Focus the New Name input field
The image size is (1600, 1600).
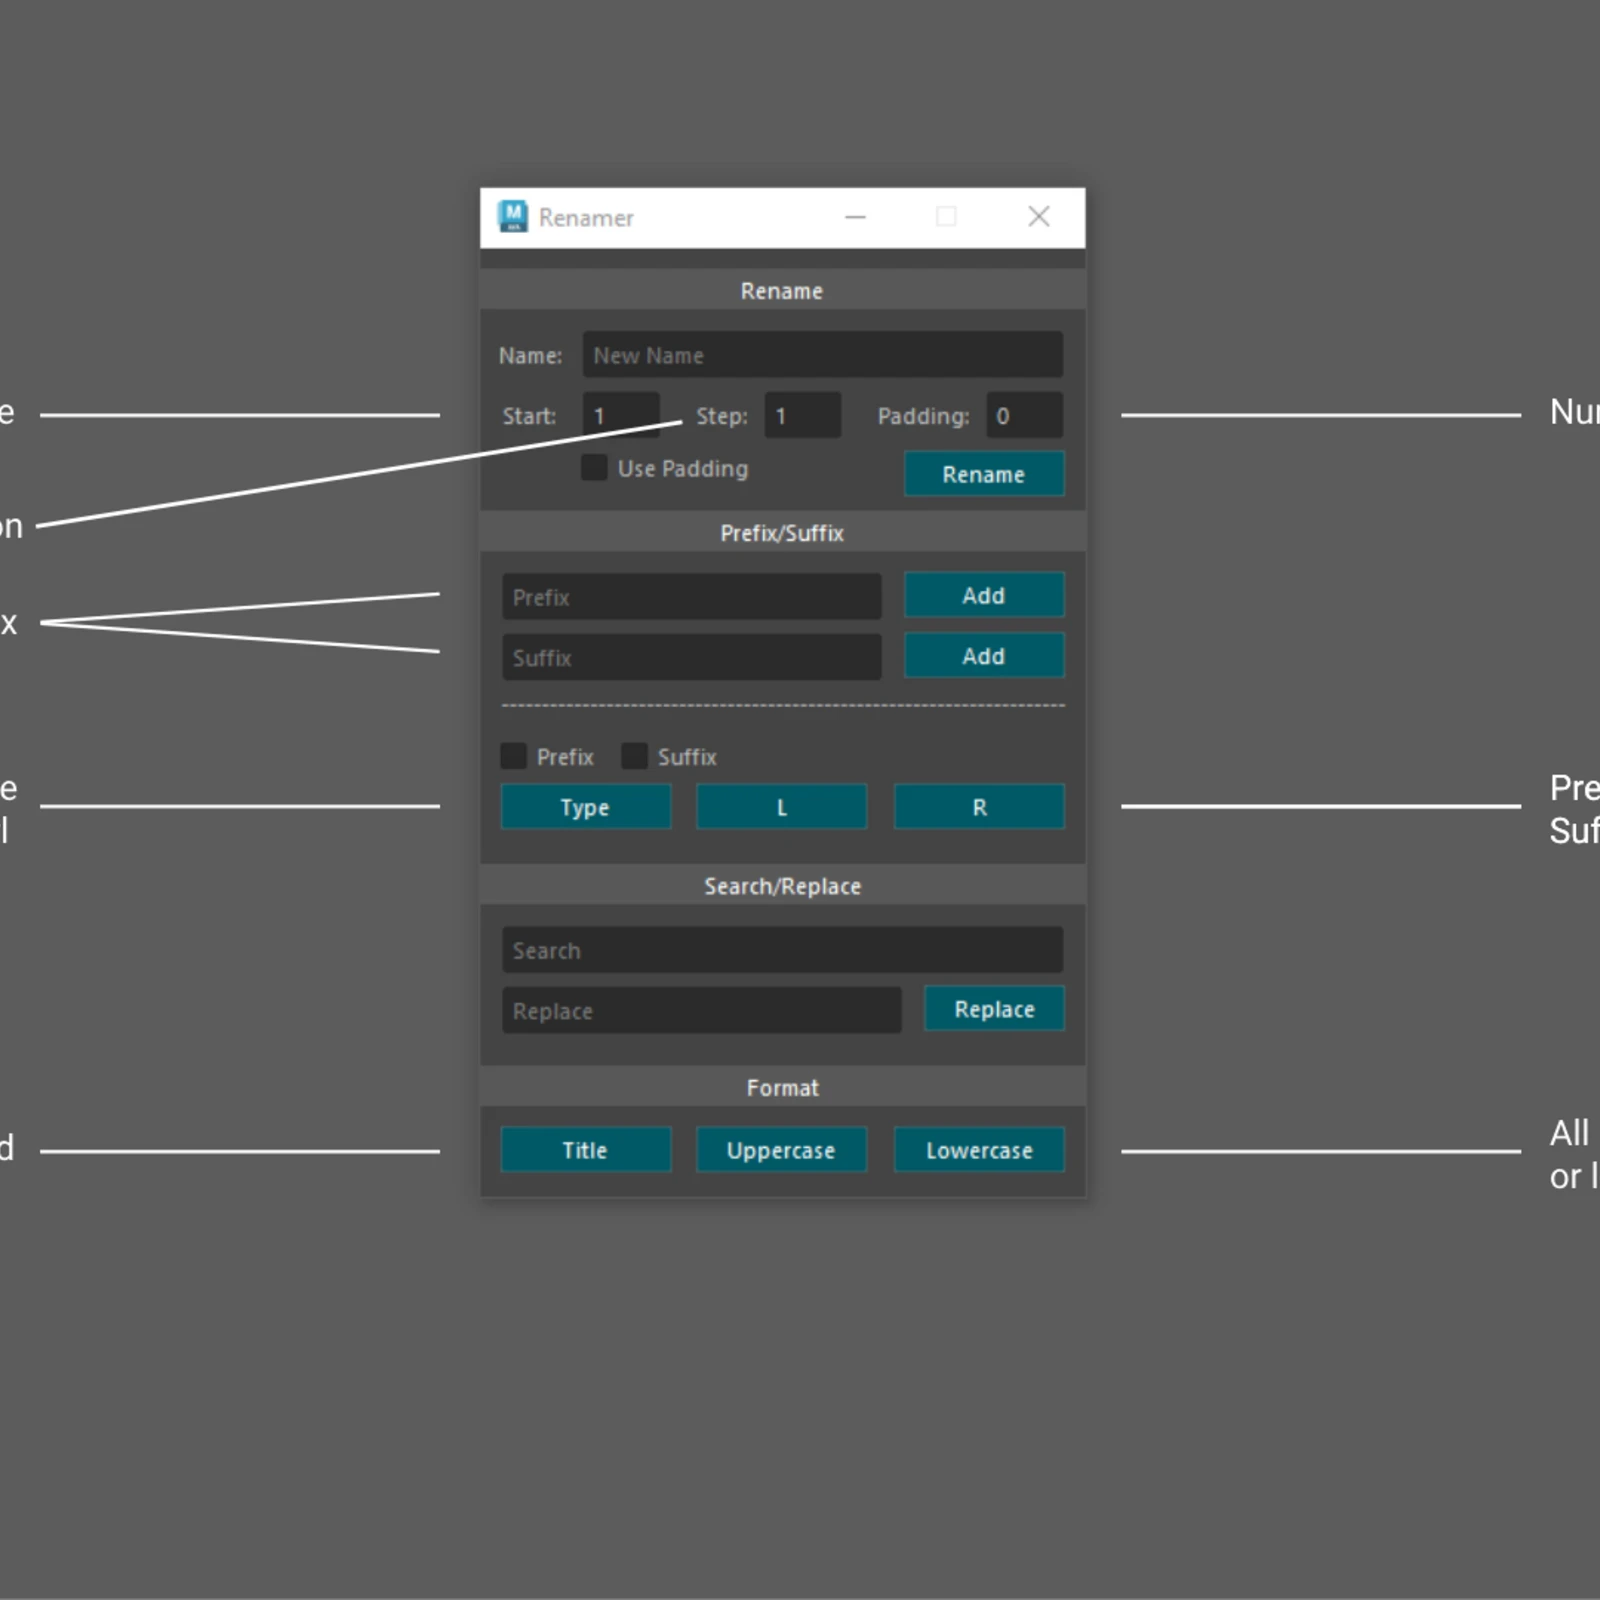[823, 355]
